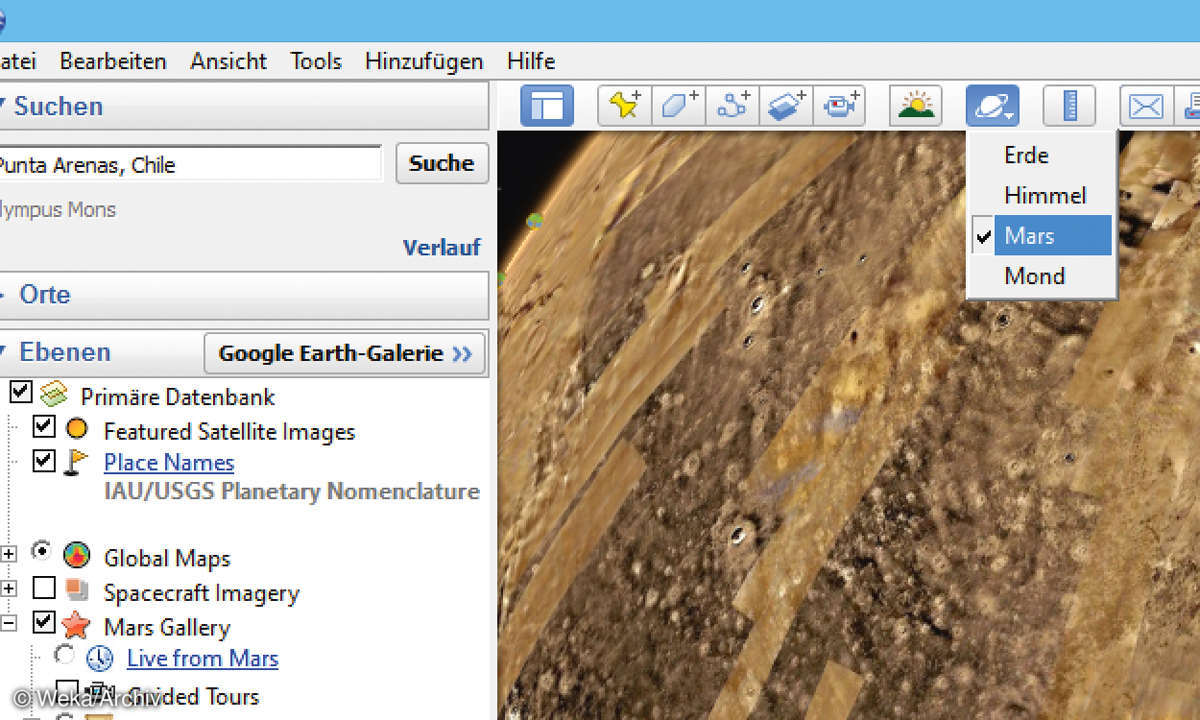
Task: Email the view with envelope icon
Action: 1146,105
